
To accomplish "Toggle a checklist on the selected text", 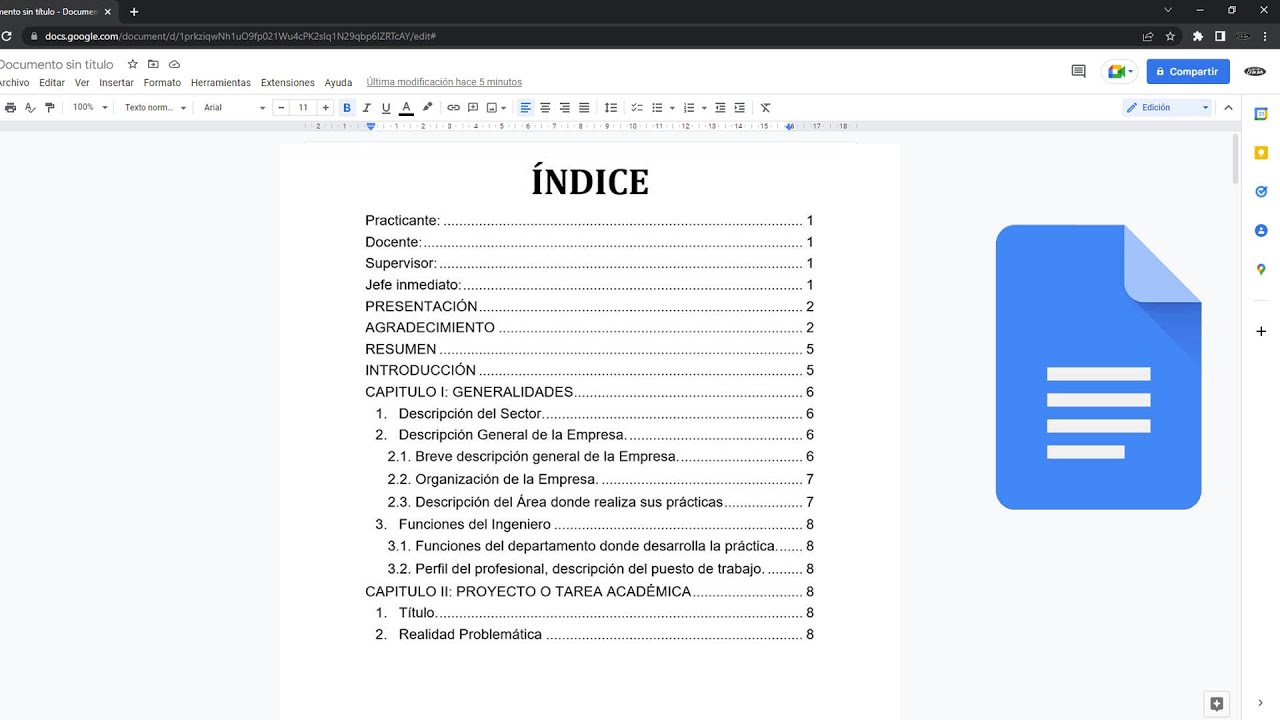I will point(636,107).
